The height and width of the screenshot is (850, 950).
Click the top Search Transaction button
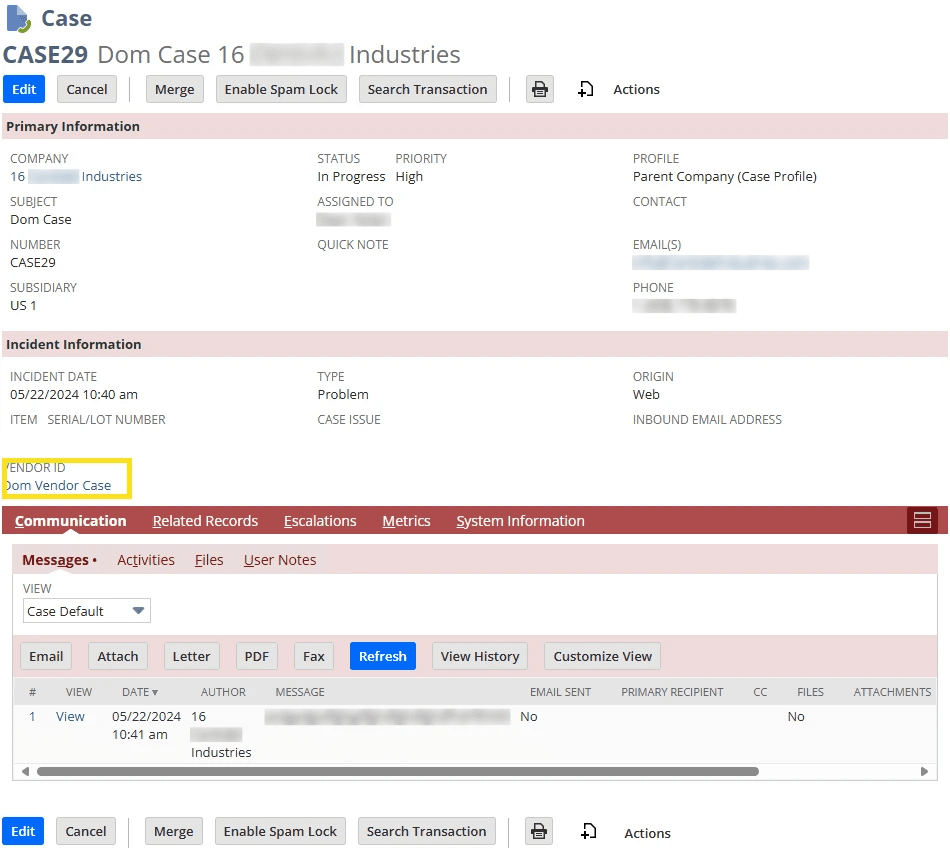(x=427, y=90)
